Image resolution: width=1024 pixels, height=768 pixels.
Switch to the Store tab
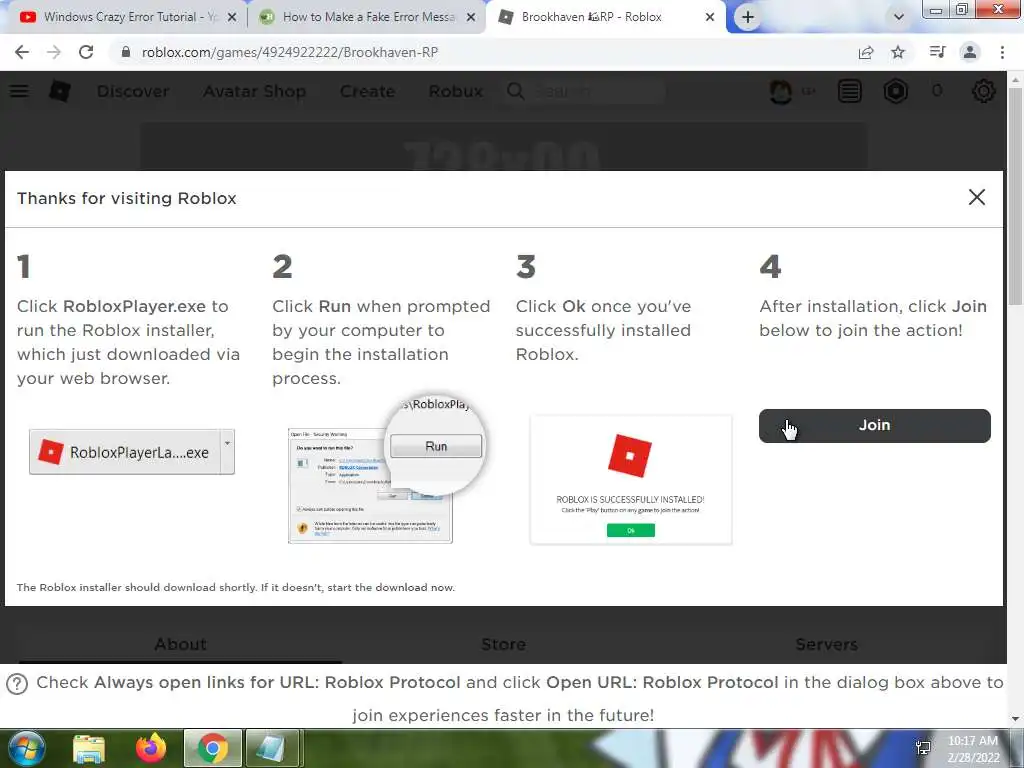pos(504,644)
